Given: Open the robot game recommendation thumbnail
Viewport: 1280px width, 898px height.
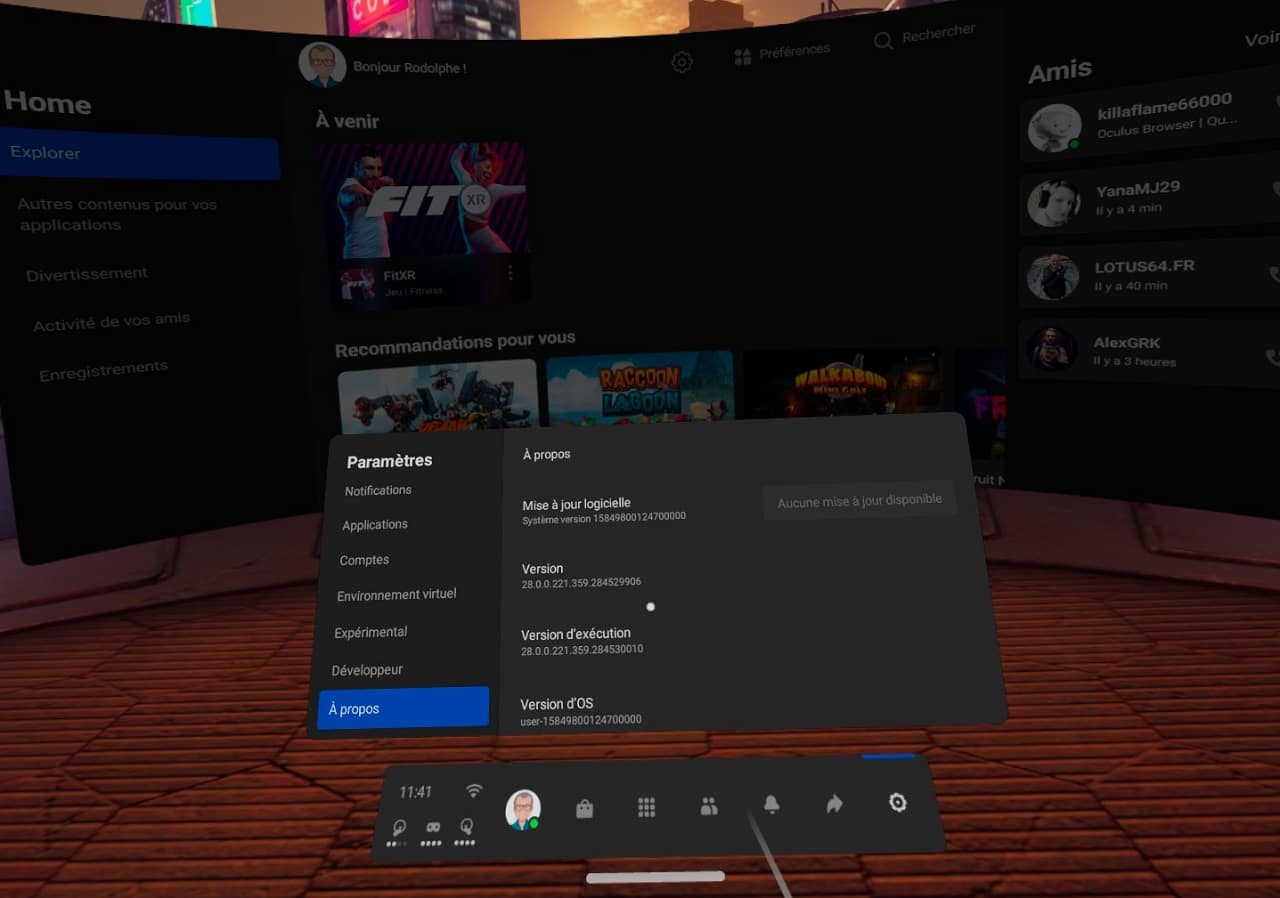Looking at the screenshot, I should (x=438, y=395).
